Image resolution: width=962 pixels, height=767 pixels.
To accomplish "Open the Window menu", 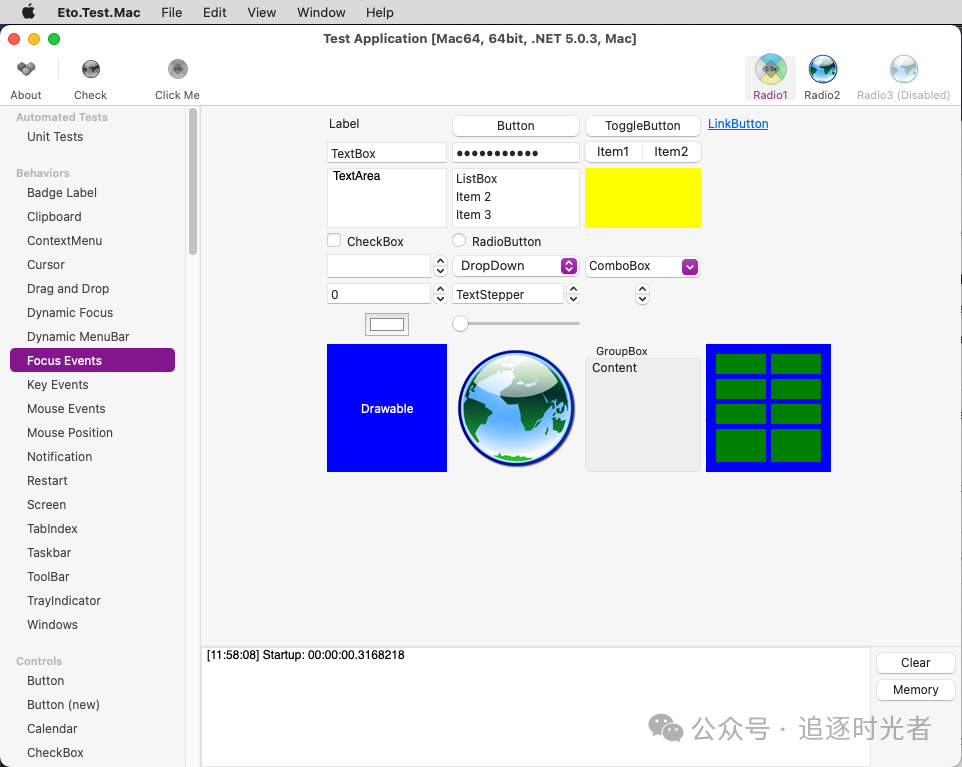I will (x=320, y=12).
